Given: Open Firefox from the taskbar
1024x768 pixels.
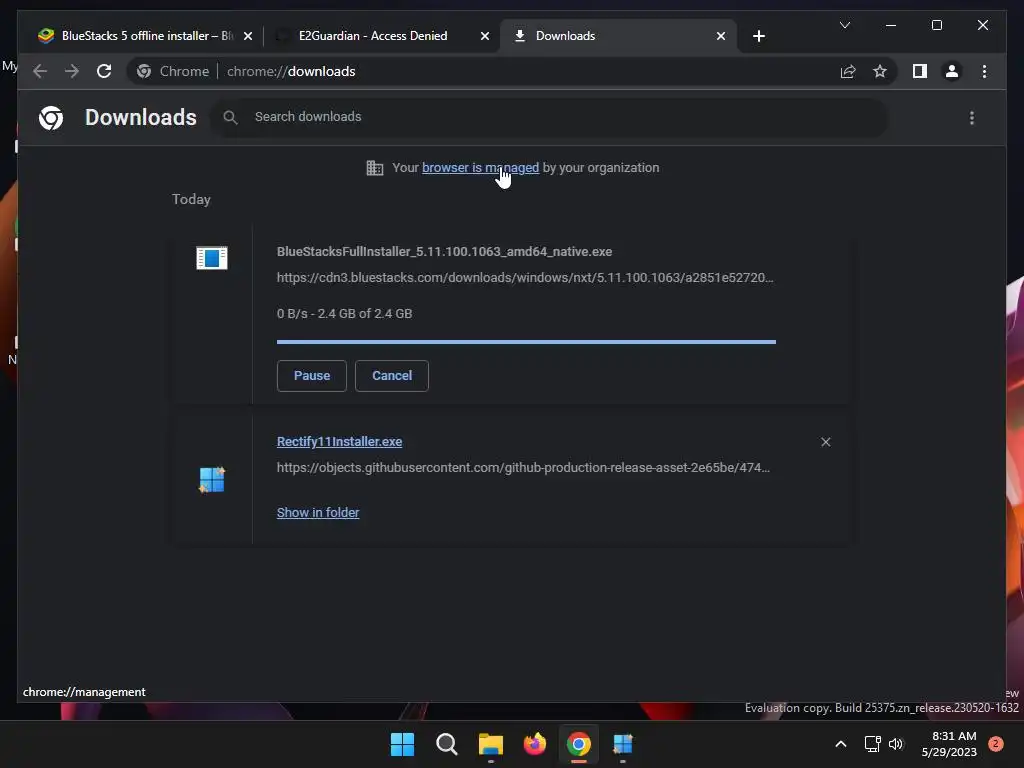Looking at the screenshot, I should click(535, 744).
